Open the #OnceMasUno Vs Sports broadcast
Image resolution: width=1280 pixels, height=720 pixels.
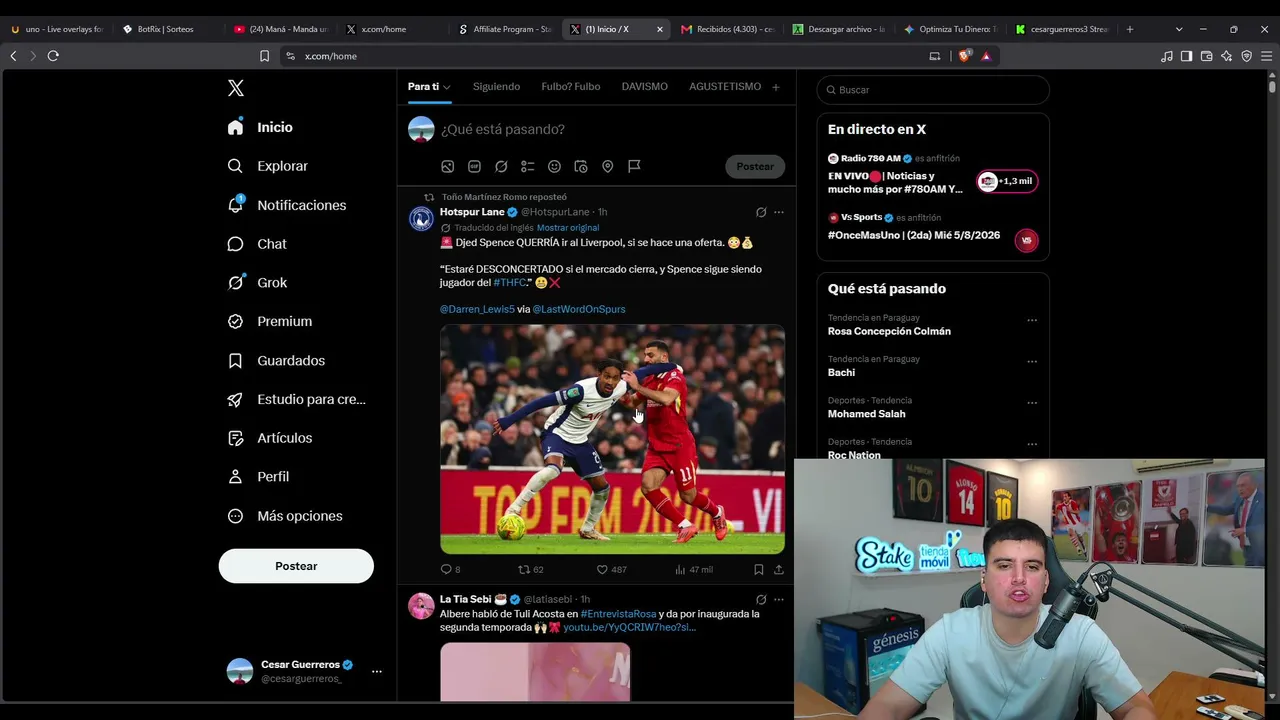933,229
